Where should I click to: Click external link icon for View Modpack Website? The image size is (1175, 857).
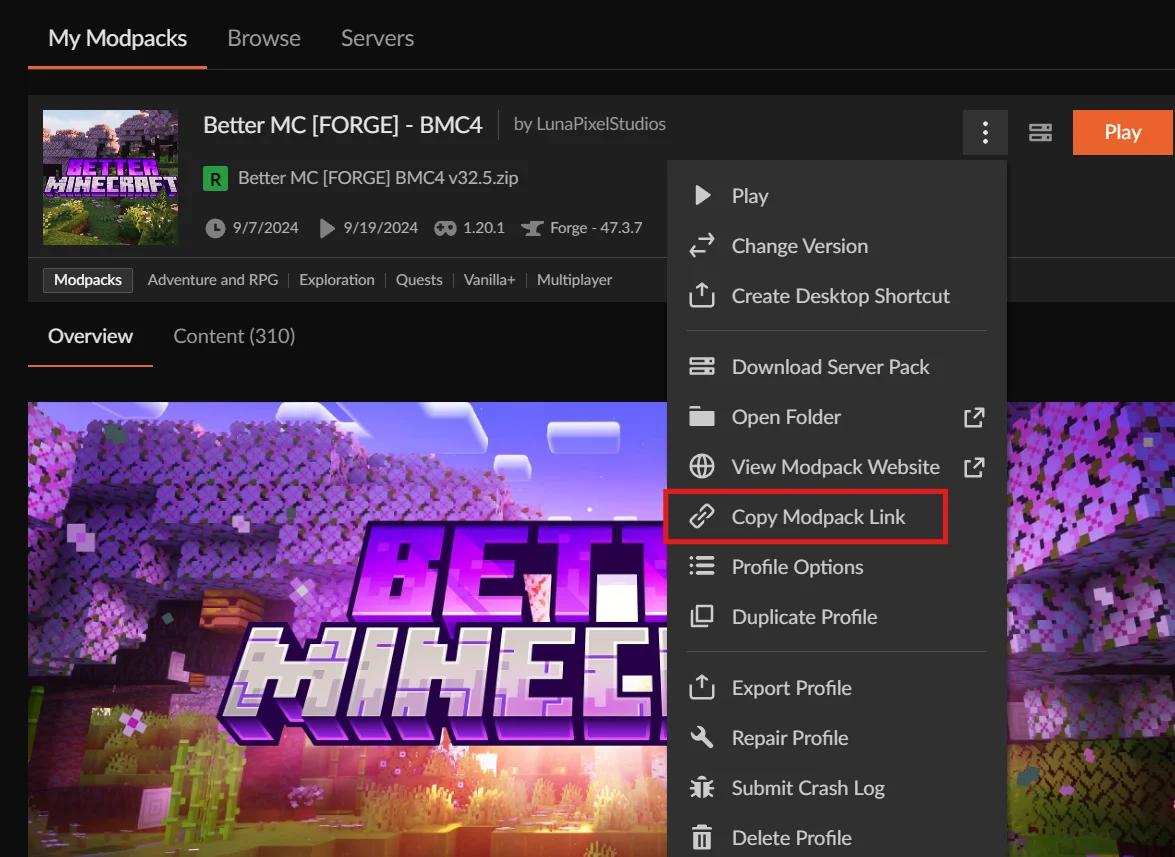point(973,467)
